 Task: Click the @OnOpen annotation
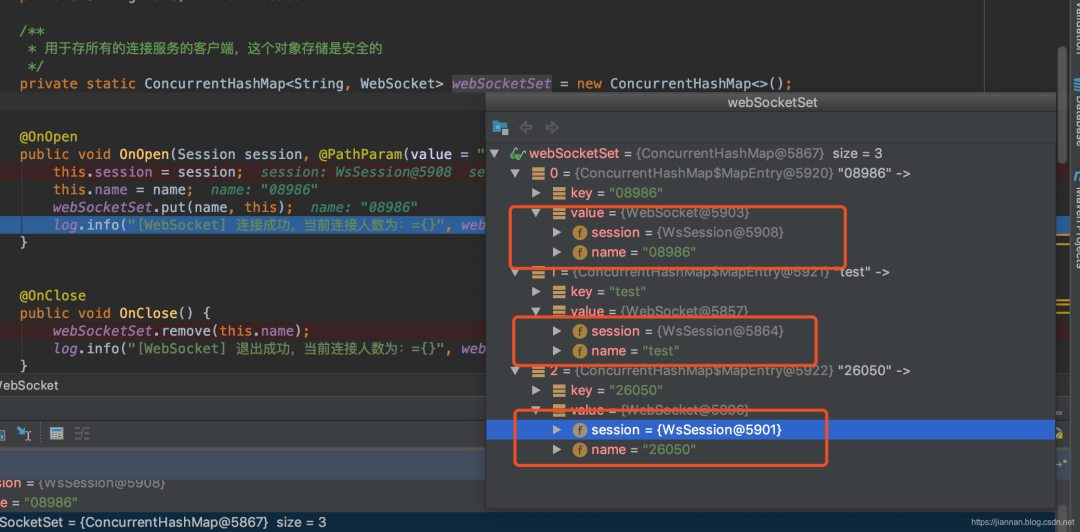click(48, 136)
